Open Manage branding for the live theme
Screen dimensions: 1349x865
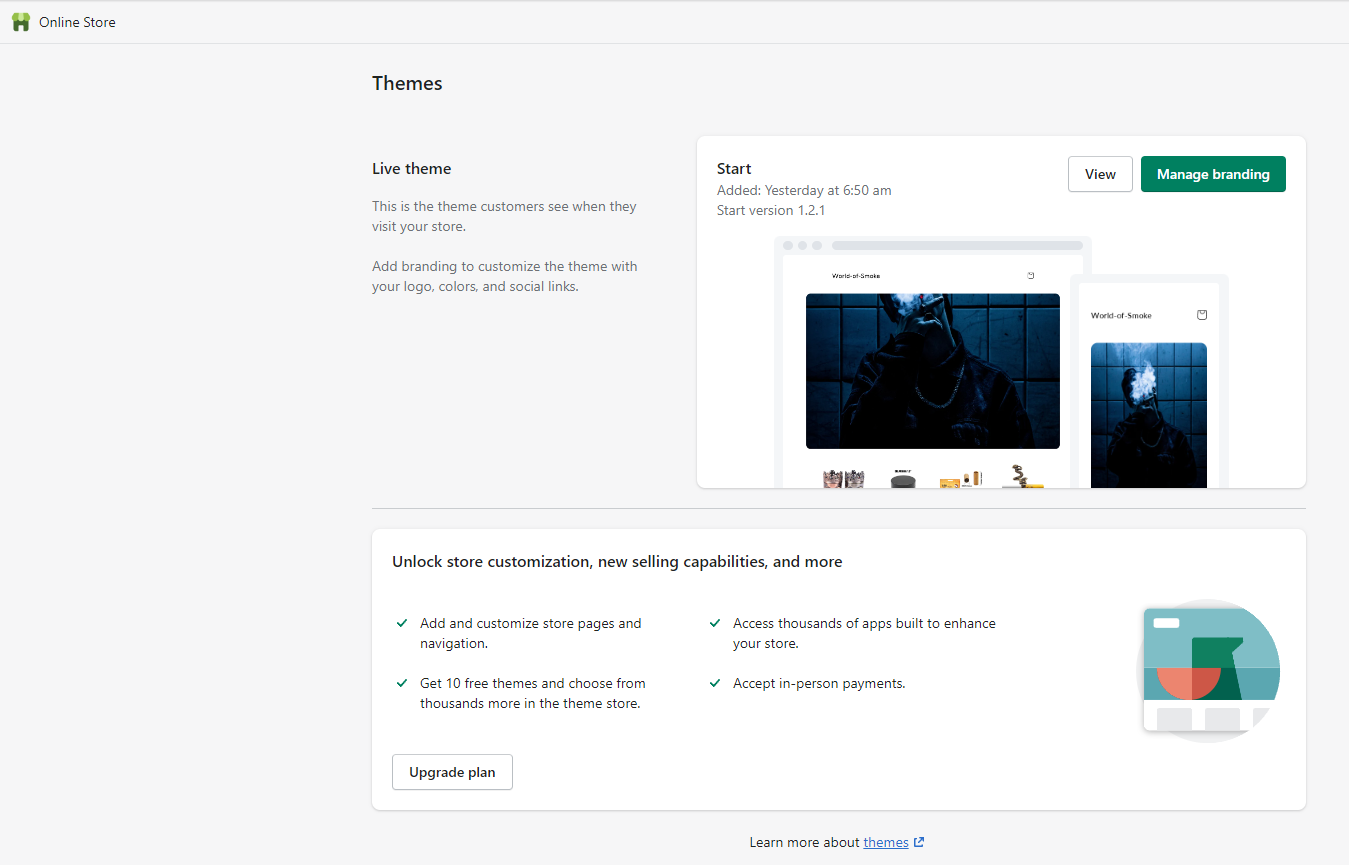coord(1213,174)
